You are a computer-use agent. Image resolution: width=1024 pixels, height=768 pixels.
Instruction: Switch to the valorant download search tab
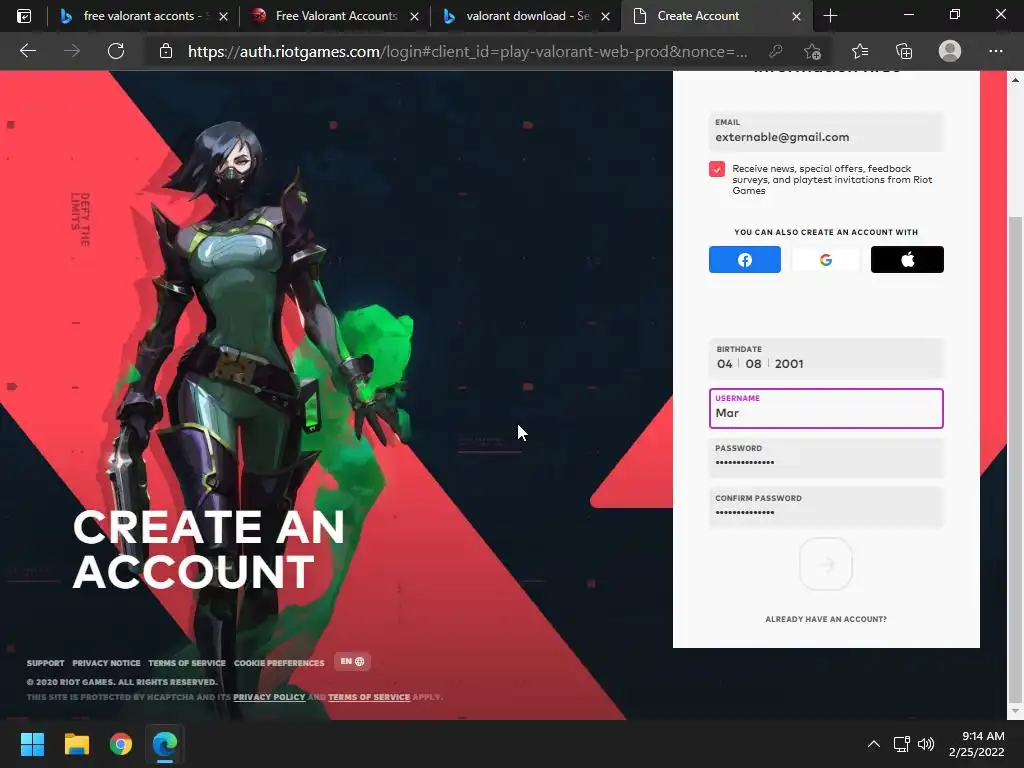pos(526,16)
